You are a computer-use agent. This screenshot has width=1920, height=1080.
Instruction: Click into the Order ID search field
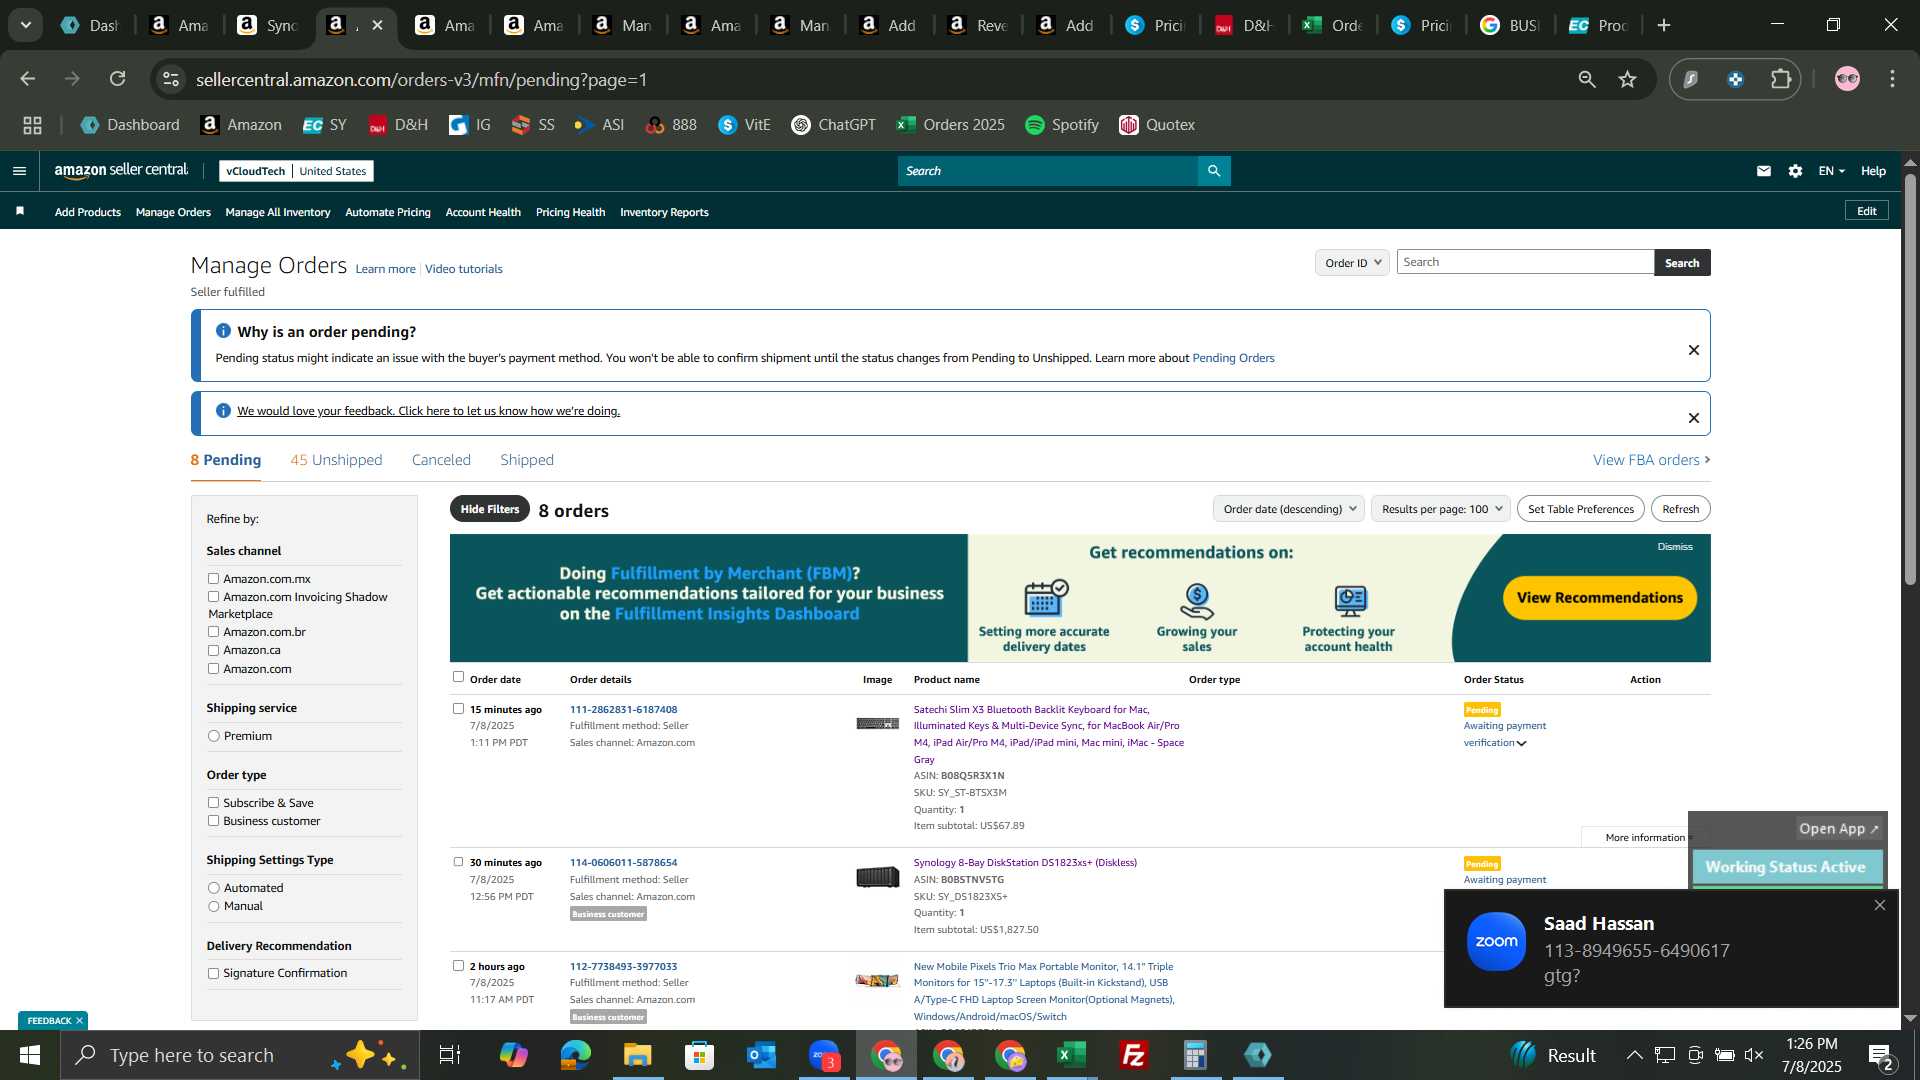point(1525,262)
